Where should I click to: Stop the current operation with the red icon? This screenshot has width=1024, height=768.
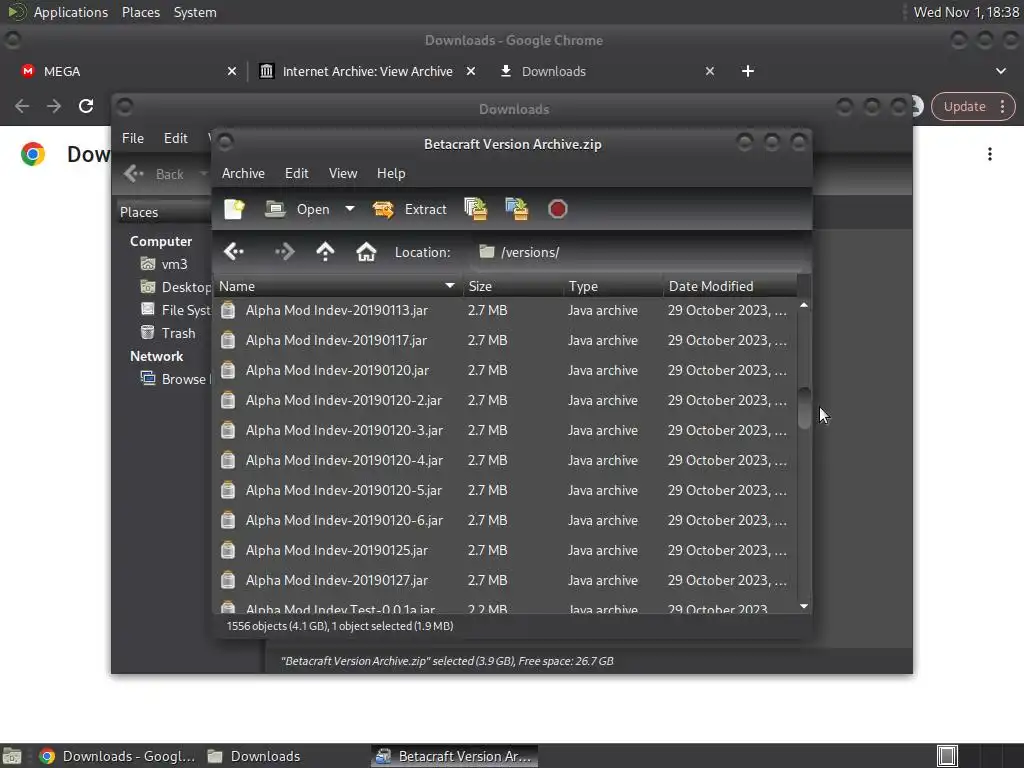(558, 209)
